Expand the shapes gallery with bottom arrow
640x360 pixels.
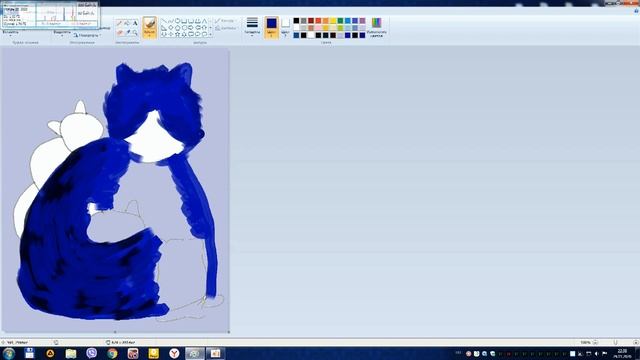[210, 34]
